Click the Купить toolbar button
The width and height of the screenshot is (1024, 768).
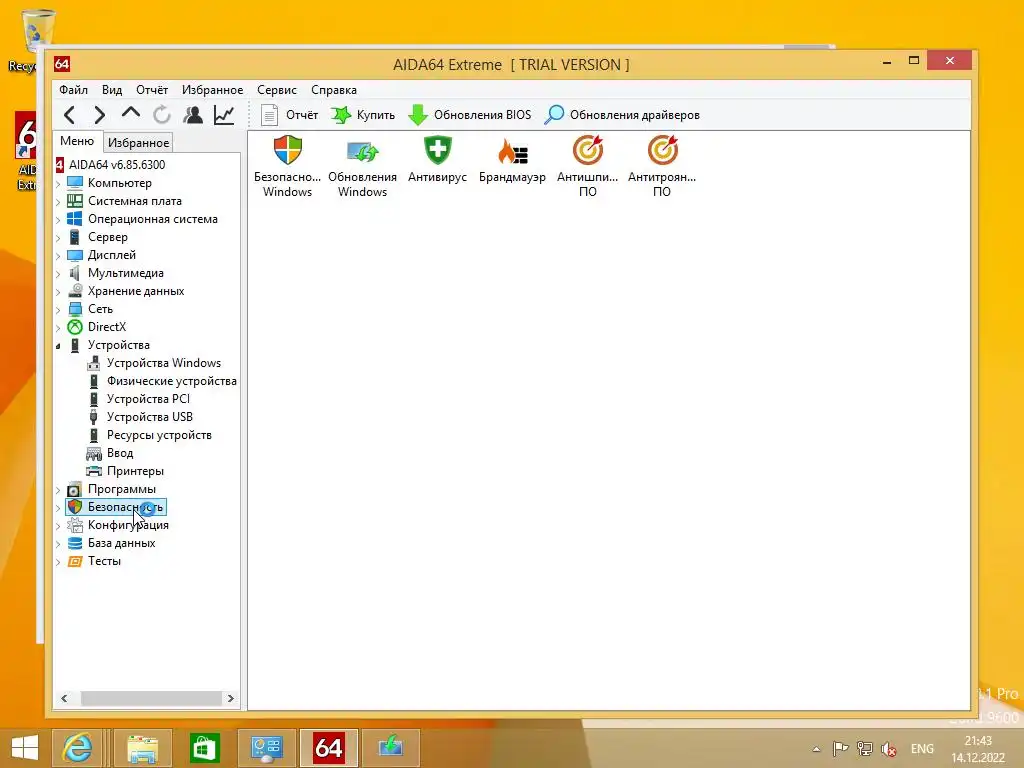tap(362, 115)
